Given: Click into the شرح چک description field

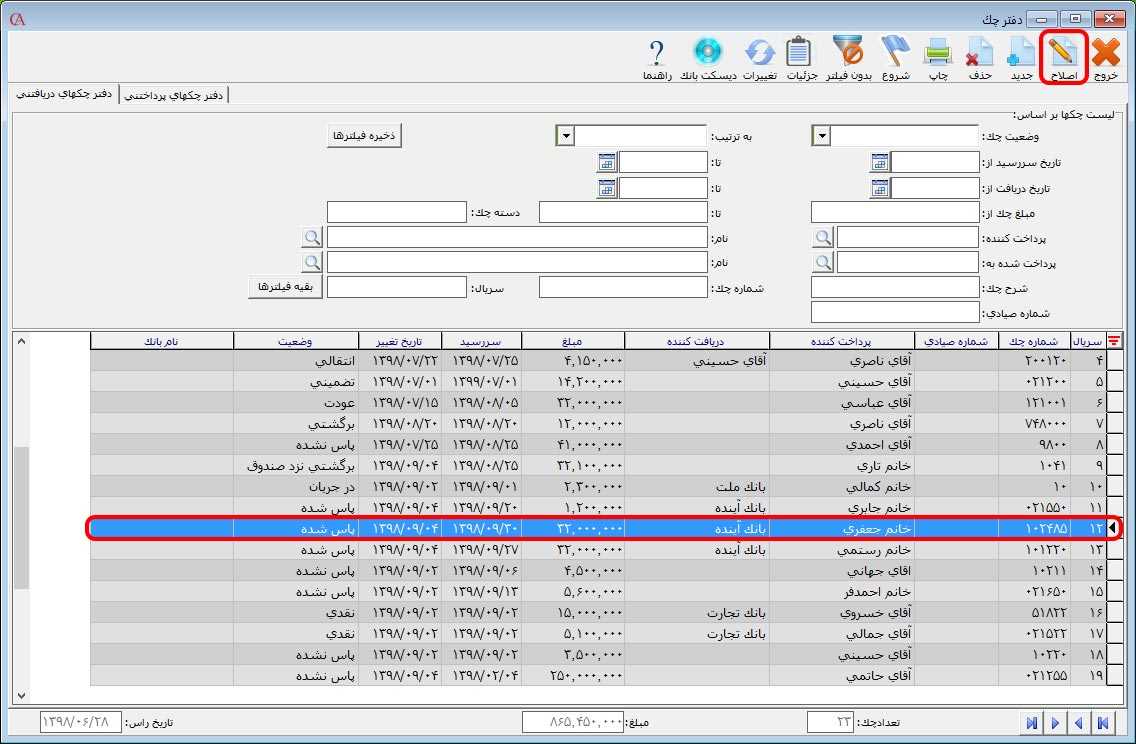Looking at the screenshot, I should click(x=894, y=288).
